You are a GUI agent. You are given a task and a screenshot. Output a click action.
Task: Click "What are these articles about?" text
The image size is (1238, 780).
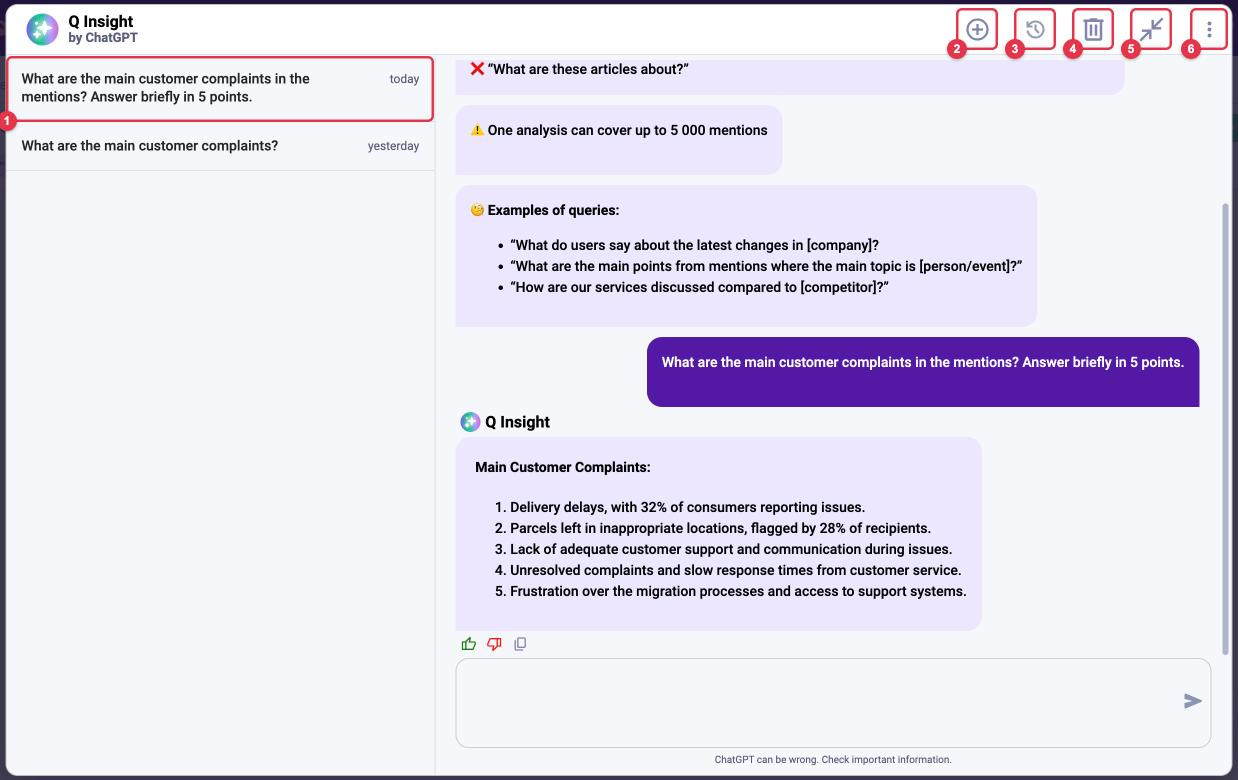tap(588, 68)
